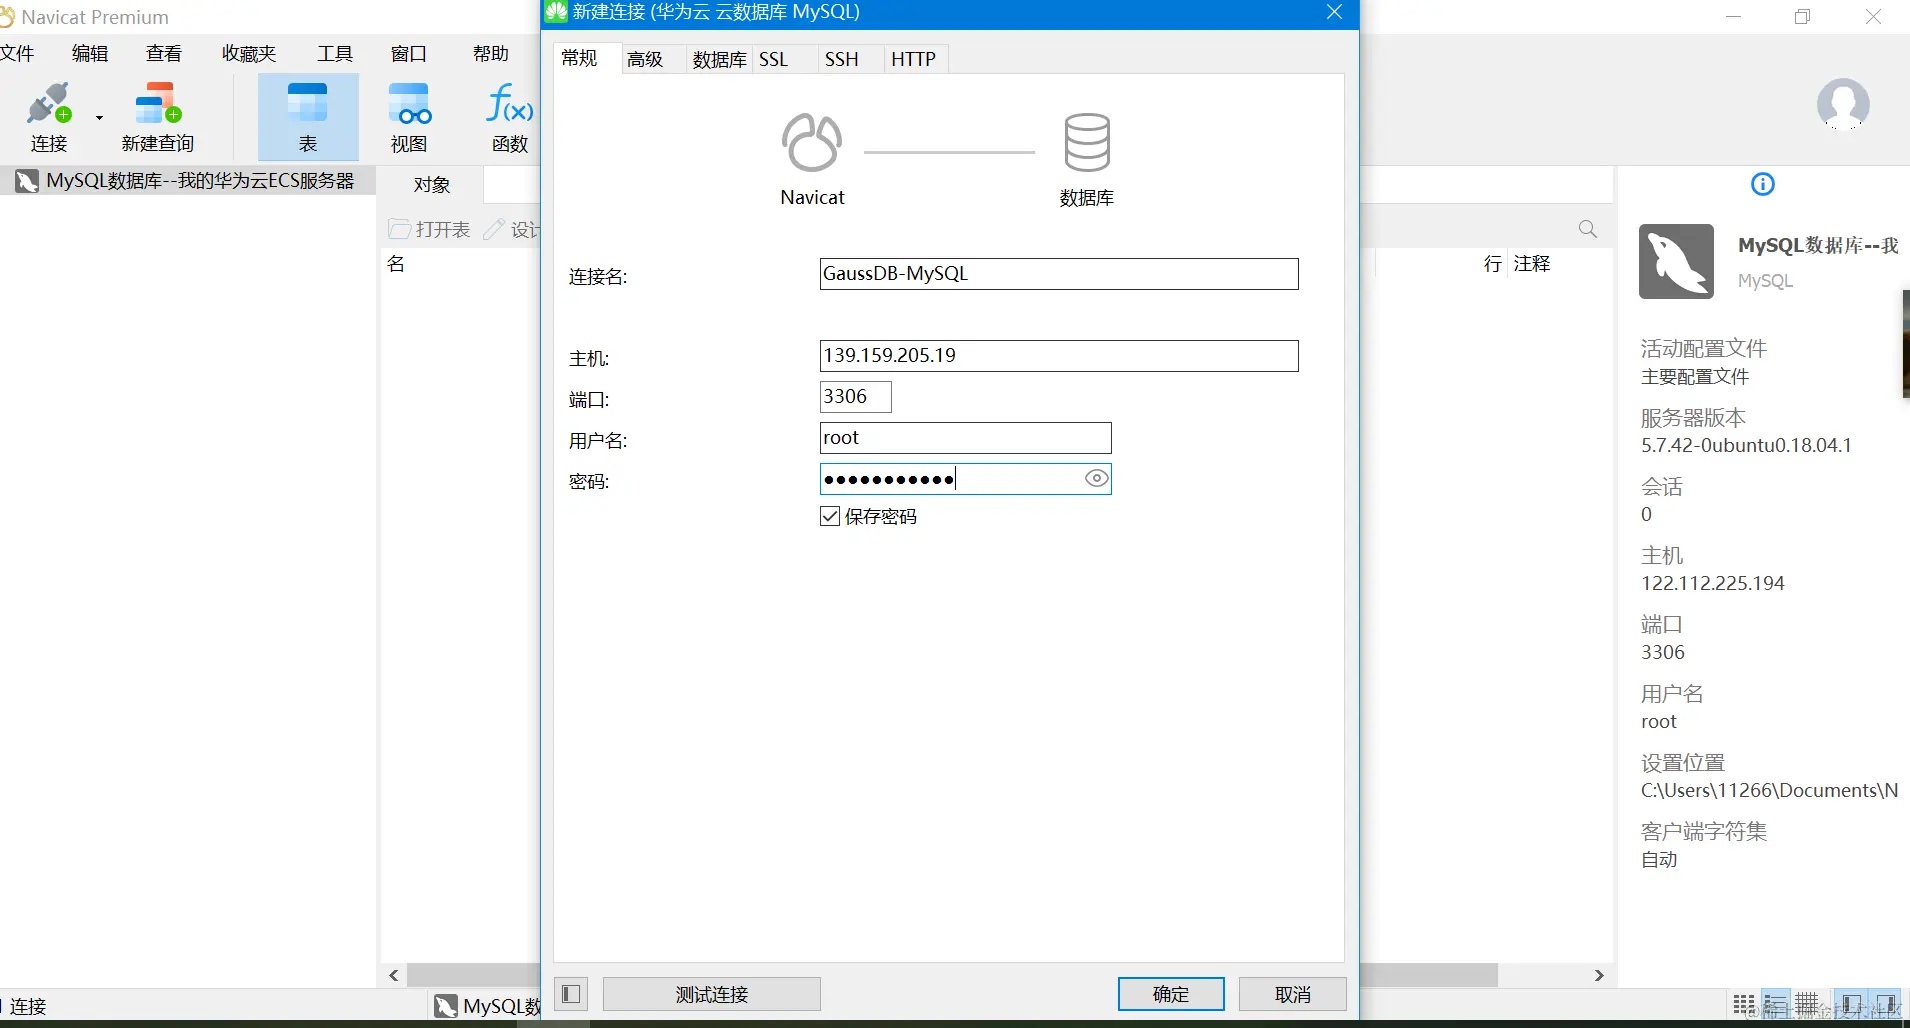Click the 注释 column header

click(x=1532, y=263)
